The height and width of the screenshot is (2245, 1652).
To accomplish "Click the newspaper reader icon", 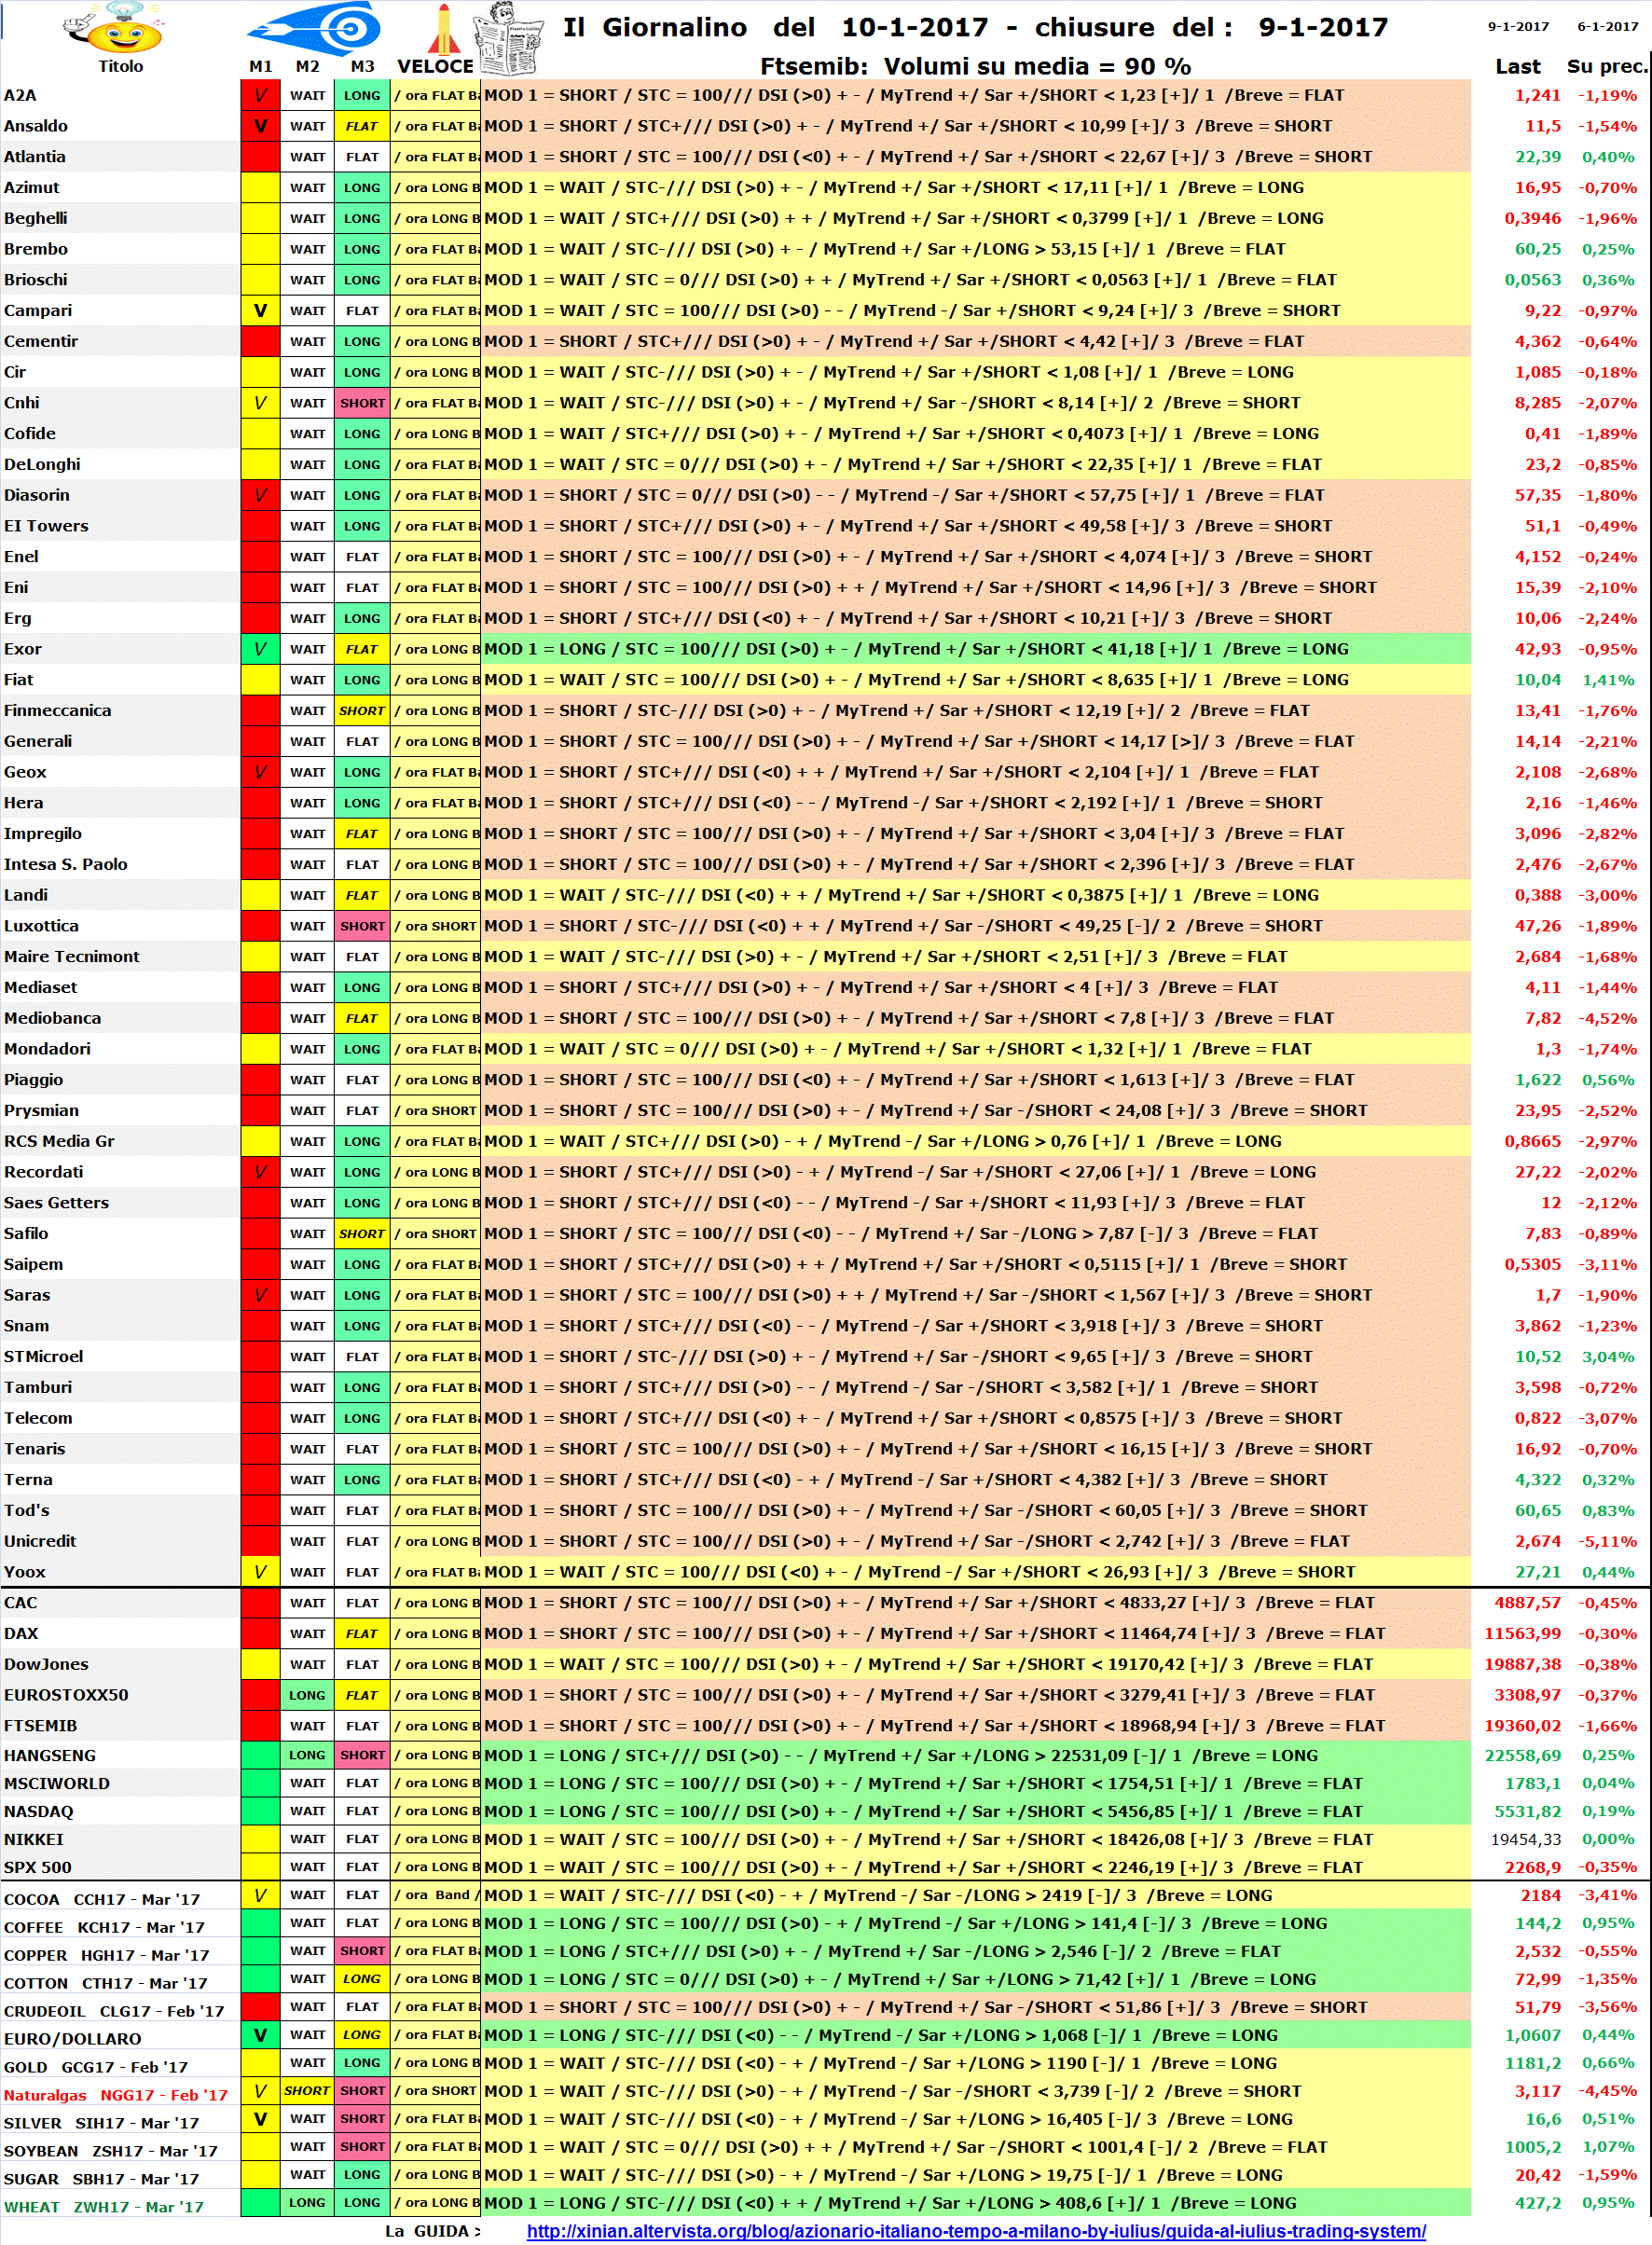I will [509, 38].
